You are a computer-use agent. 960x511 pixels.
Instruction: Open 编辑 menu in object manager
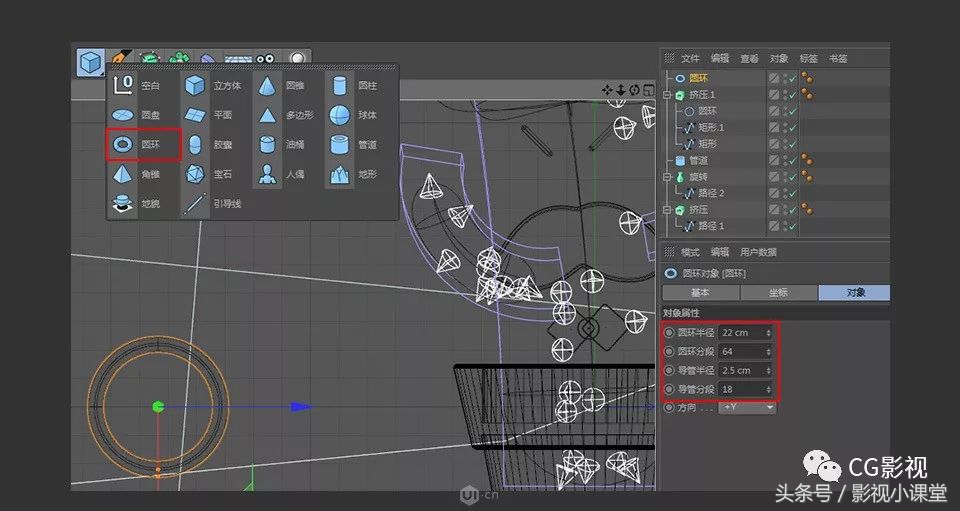720,58
